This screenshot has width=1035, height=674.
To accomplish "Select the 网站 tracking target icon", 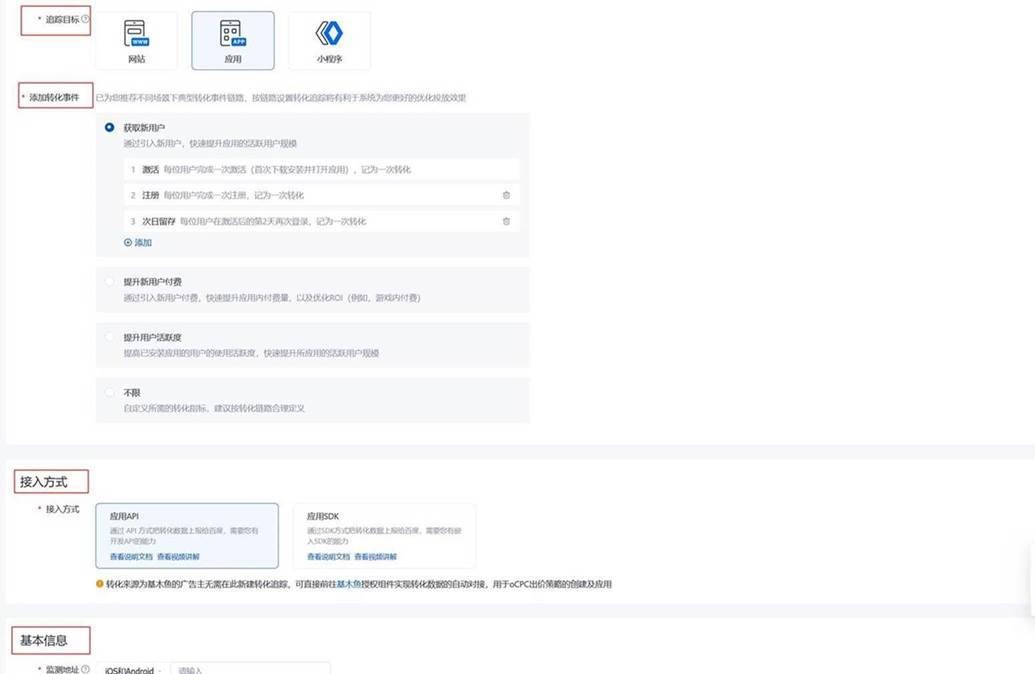I will (136, 40).
